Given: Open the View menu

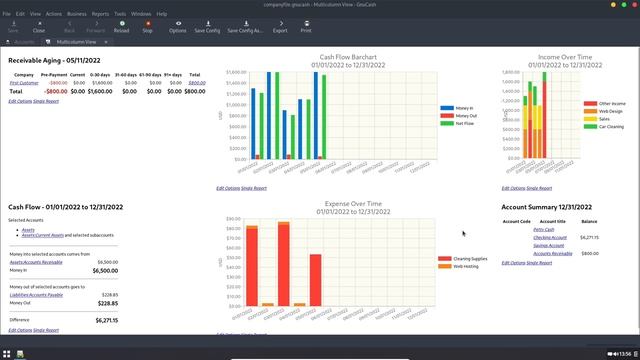Looking at the screenshot, I should [35, 14].
